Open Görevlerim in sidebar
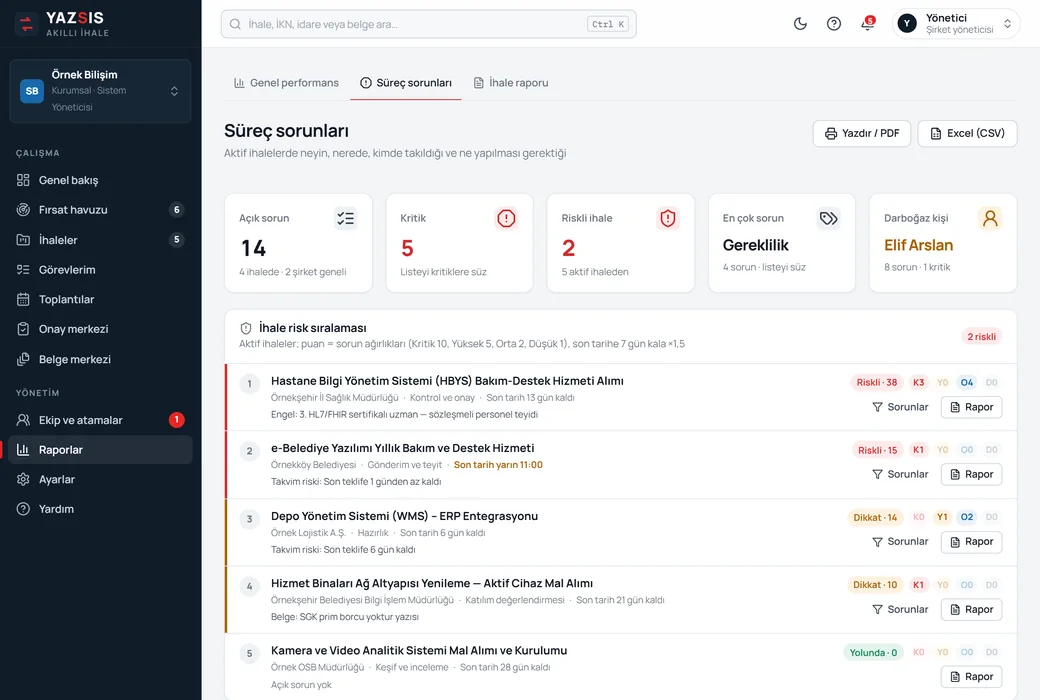Viewport: 1040px width, 700px height. (100, 269)
